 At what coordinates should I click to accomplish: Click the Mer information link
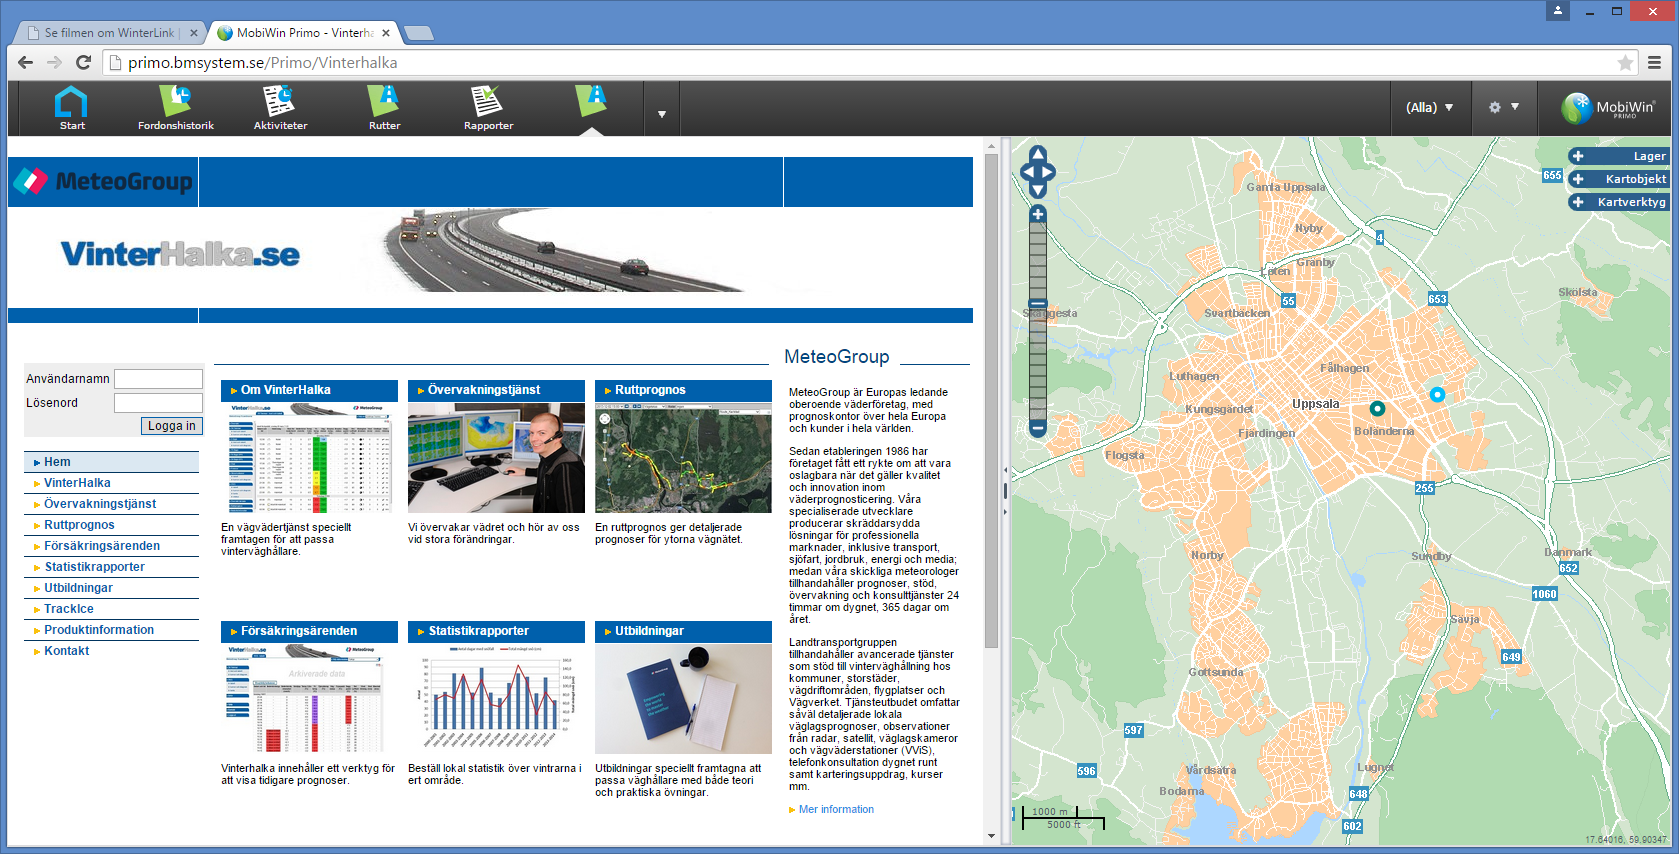pos(836,810)
